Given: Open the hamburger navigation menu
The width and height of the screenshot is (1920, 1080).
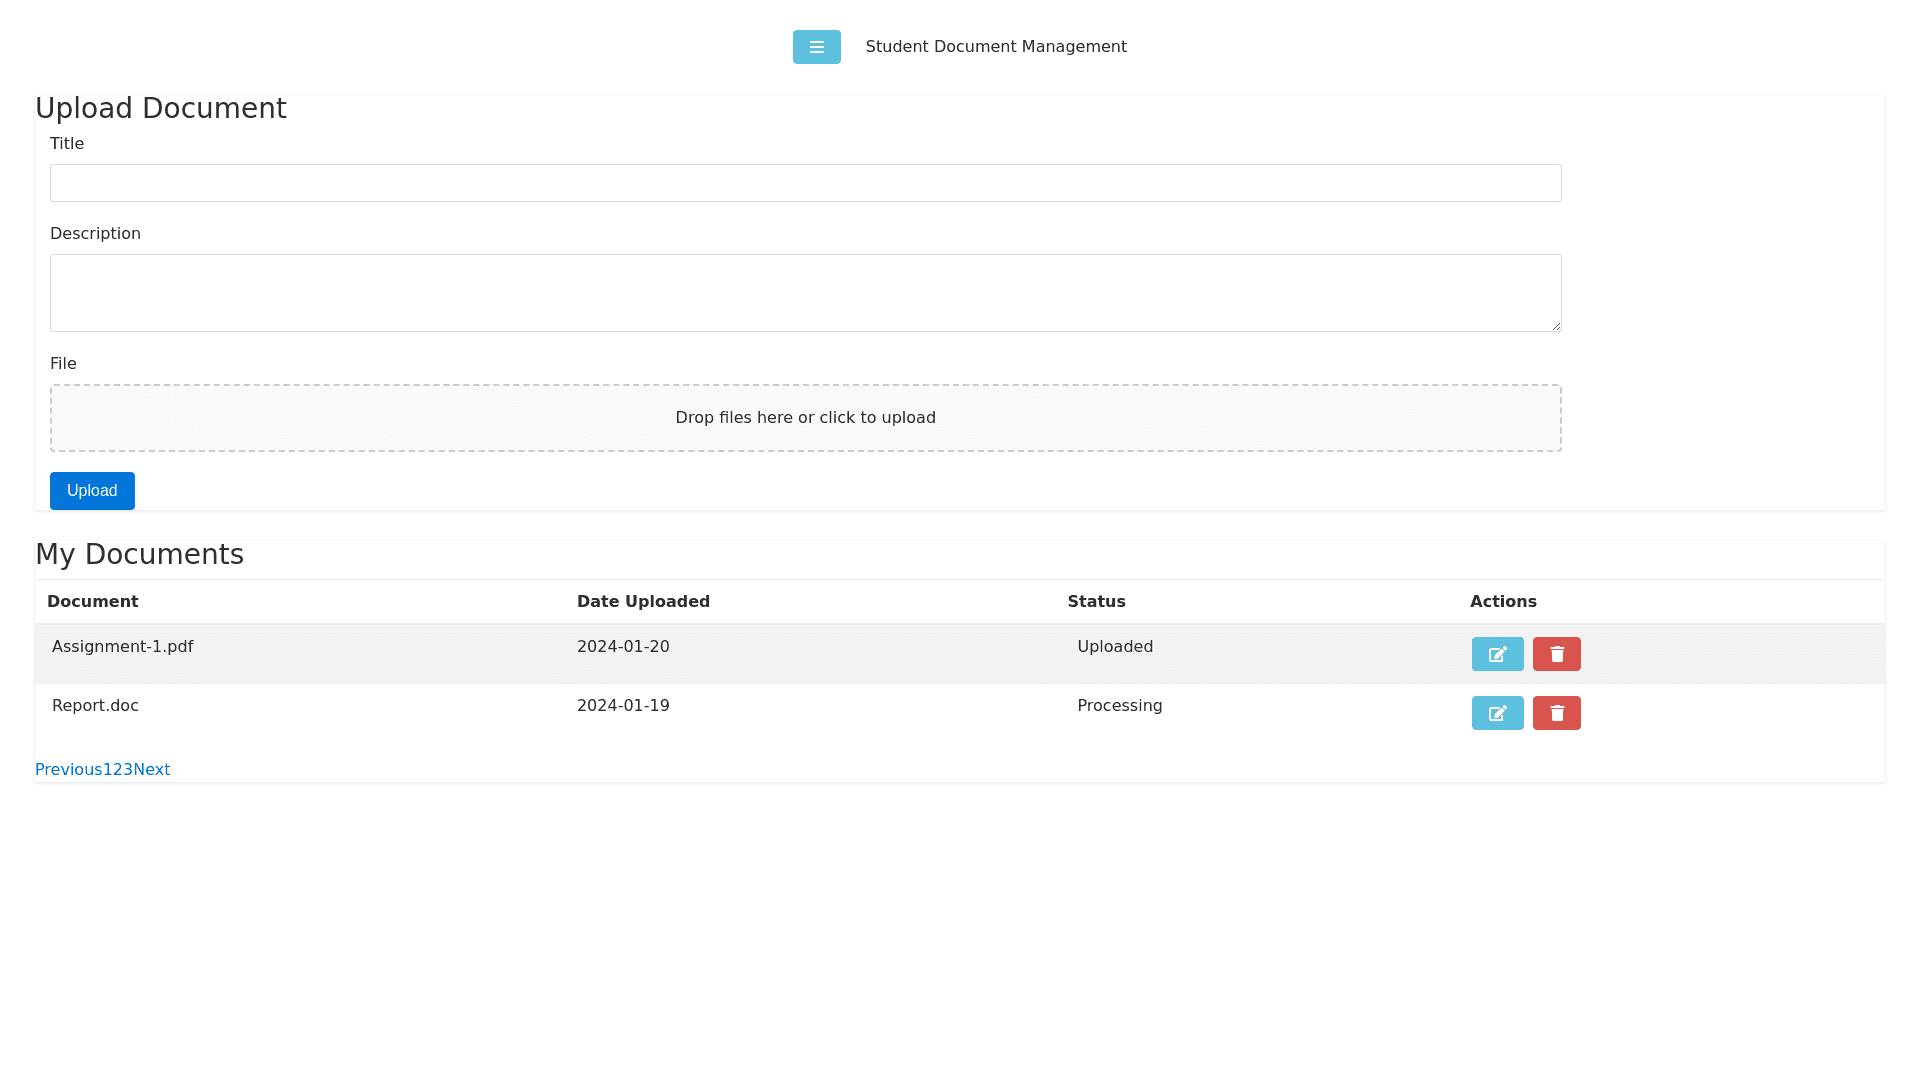Looking at the screenshot, I should pyautogui.click(x=816, y=46).
